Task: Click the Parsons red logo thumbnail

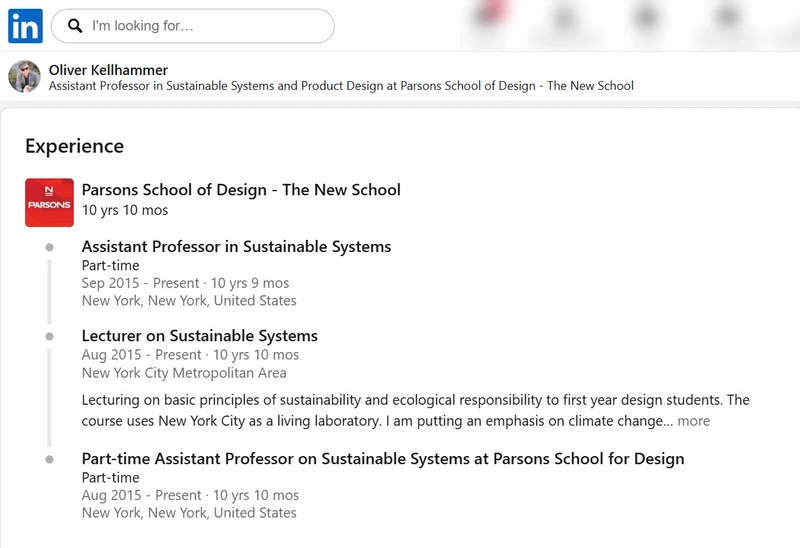Action: tap(49, 203)
